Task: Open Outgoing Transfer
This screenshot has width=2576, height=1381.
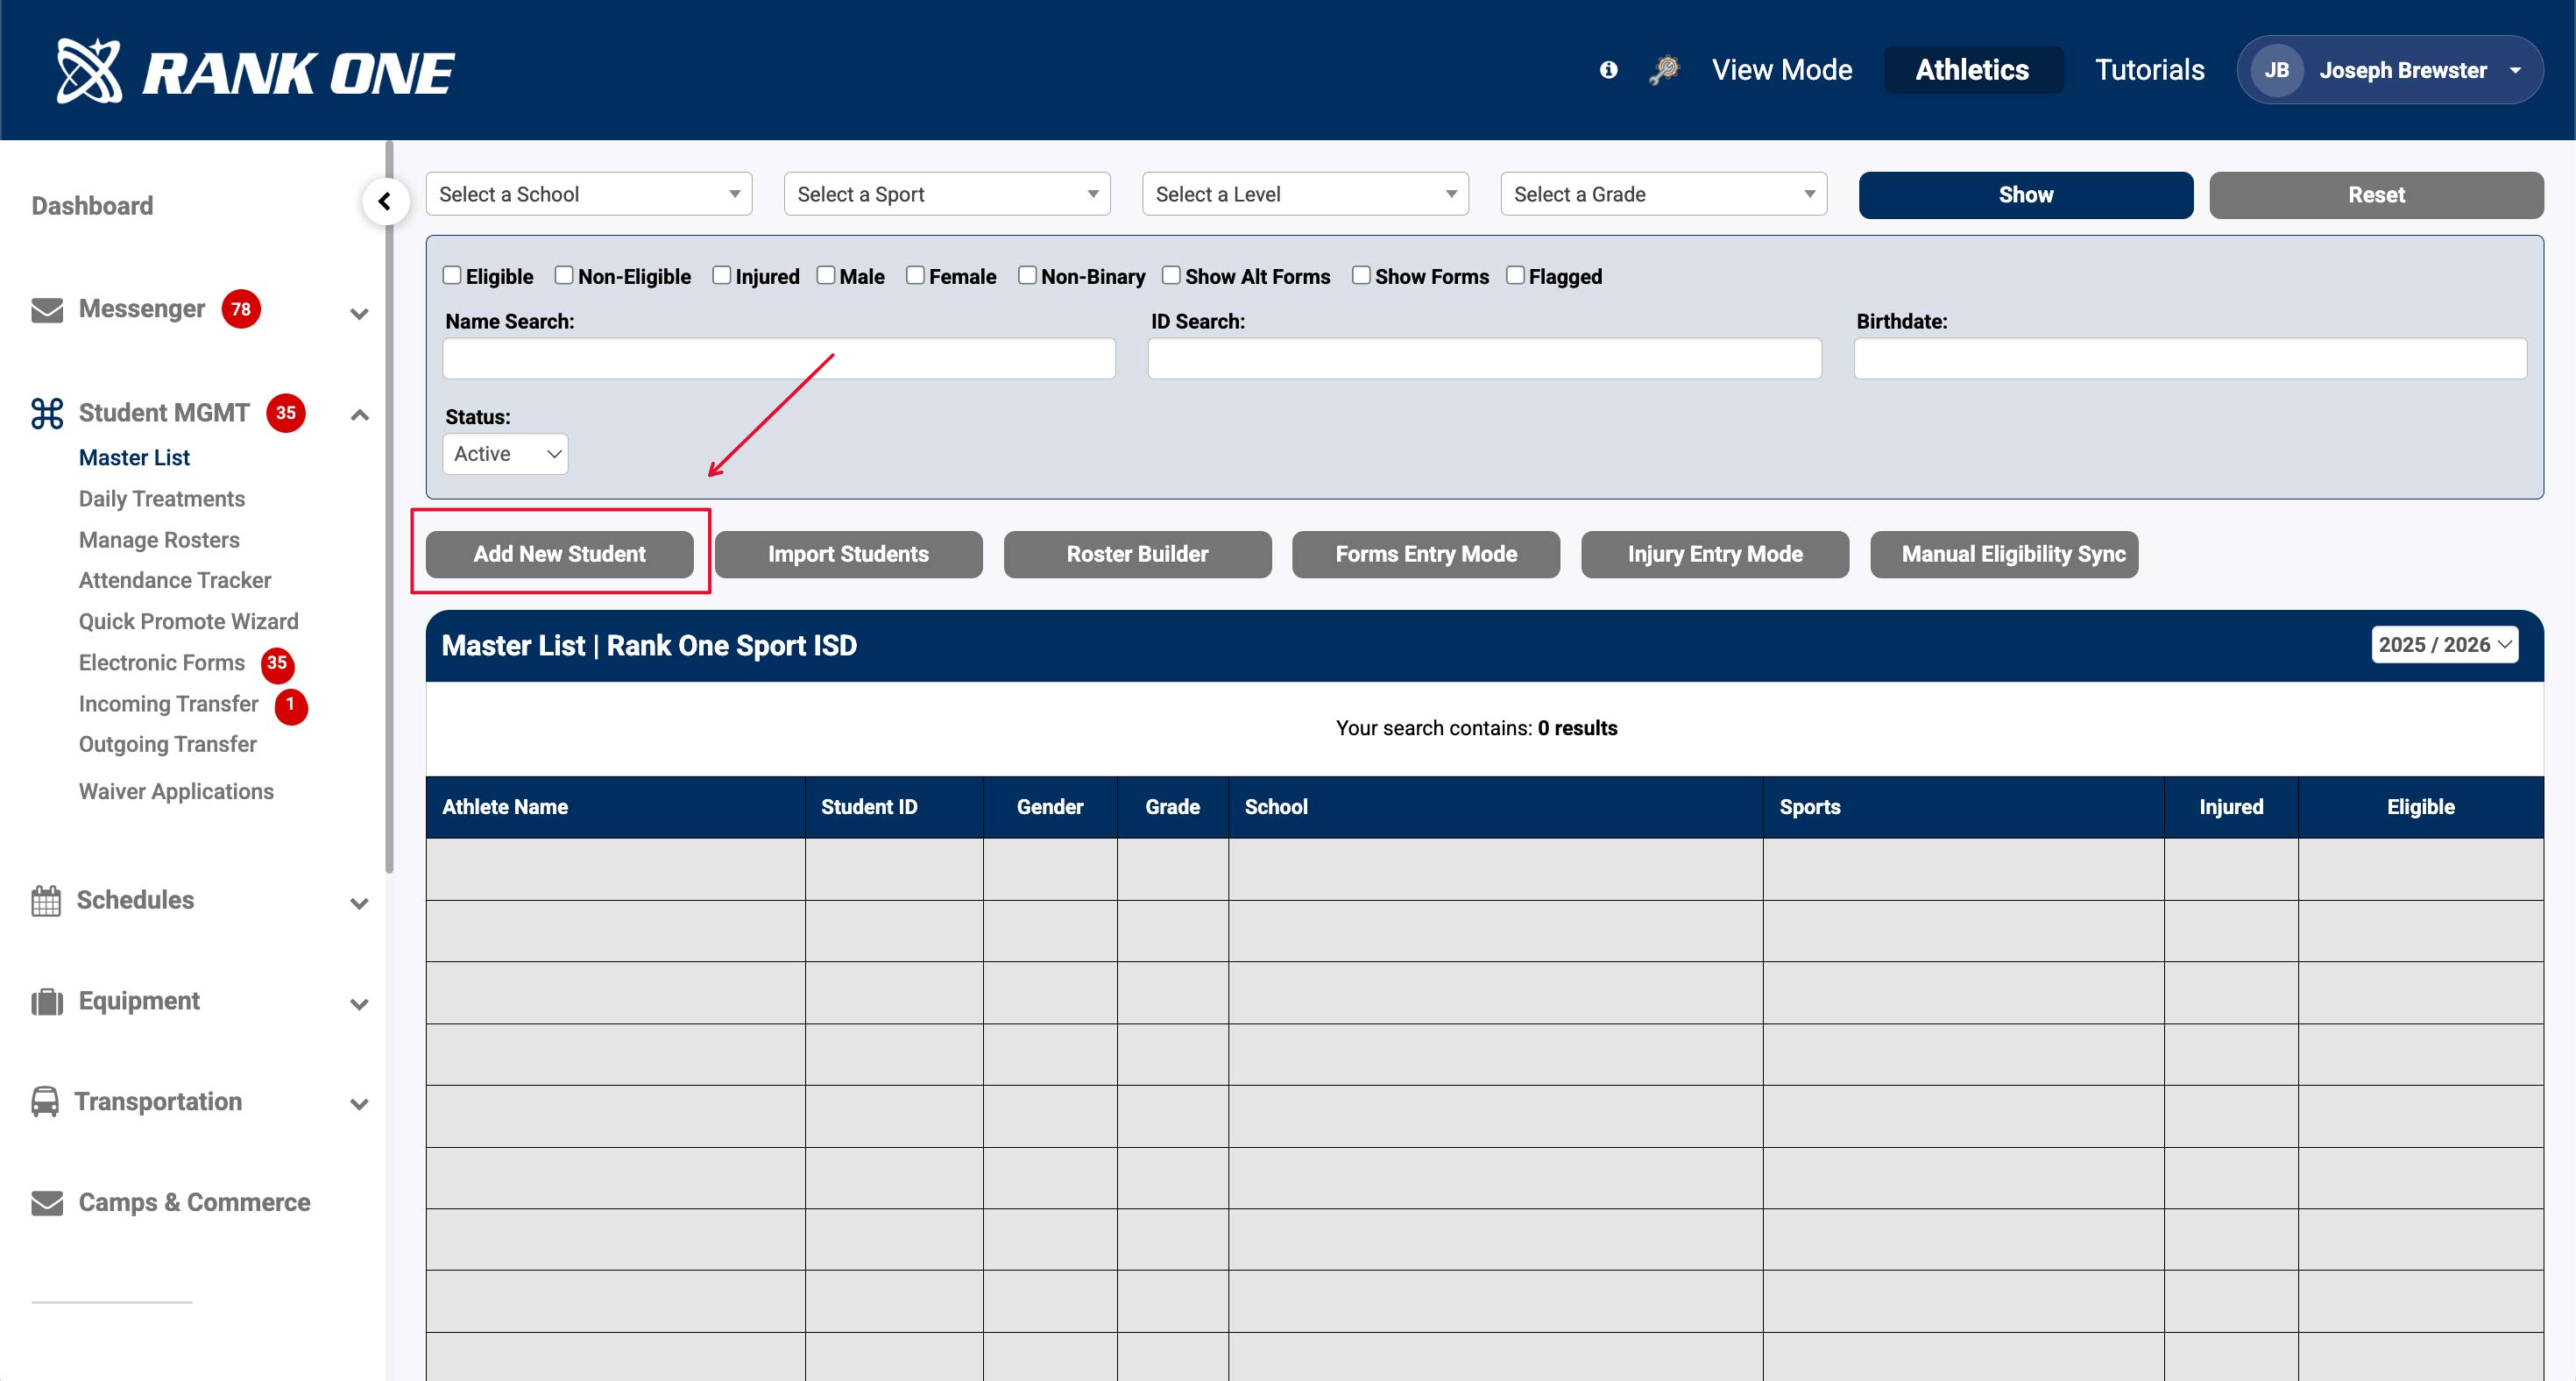Action: pos(168,745)
